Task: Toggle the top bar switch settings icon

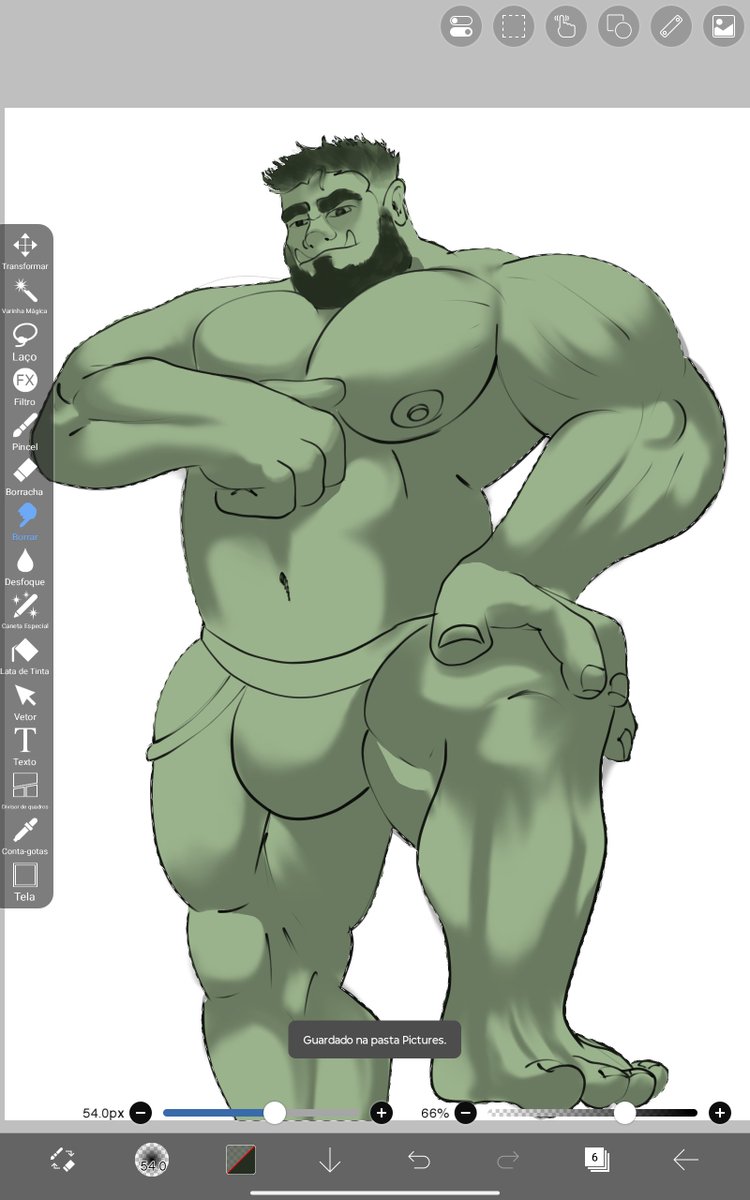Action: click(x=461, y=27)
